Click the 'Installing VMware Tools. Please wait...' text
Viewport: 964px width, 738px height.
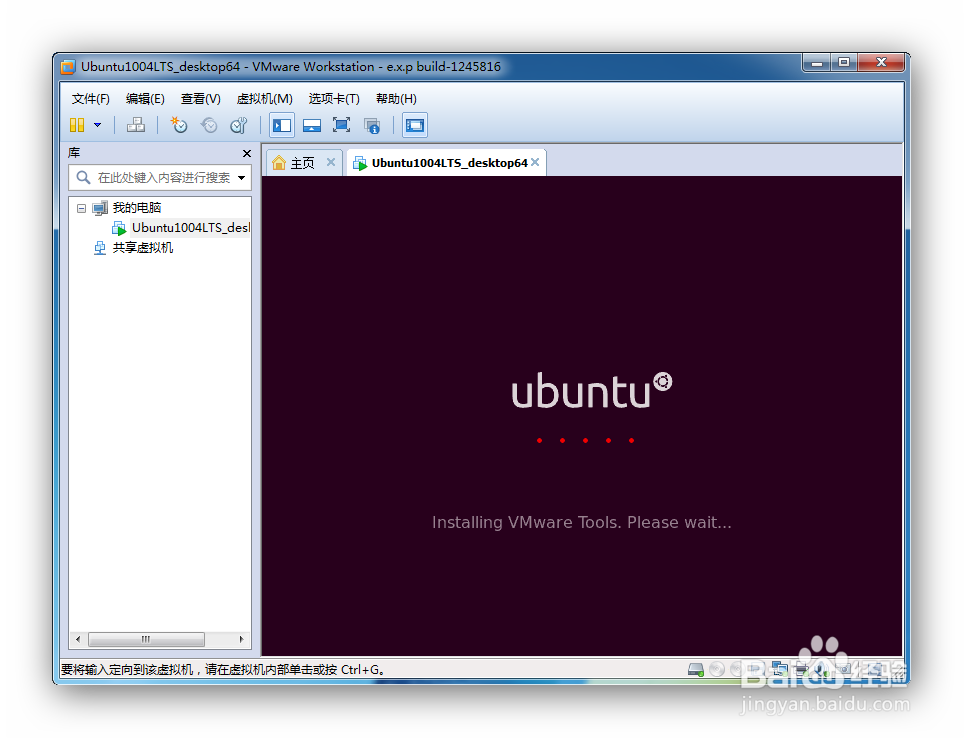pos(582,522)
